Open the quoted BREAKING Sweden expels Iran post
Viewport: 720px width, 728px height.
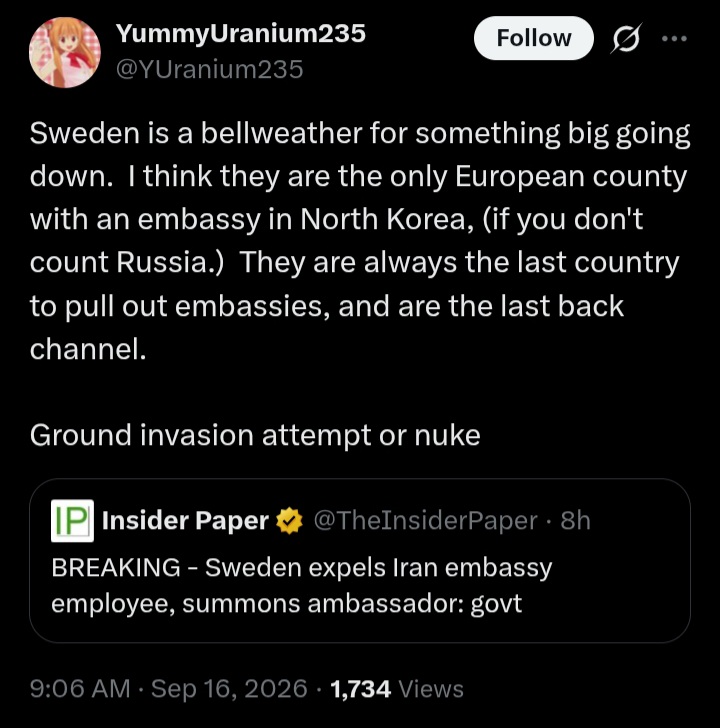[x=360, y=560]
